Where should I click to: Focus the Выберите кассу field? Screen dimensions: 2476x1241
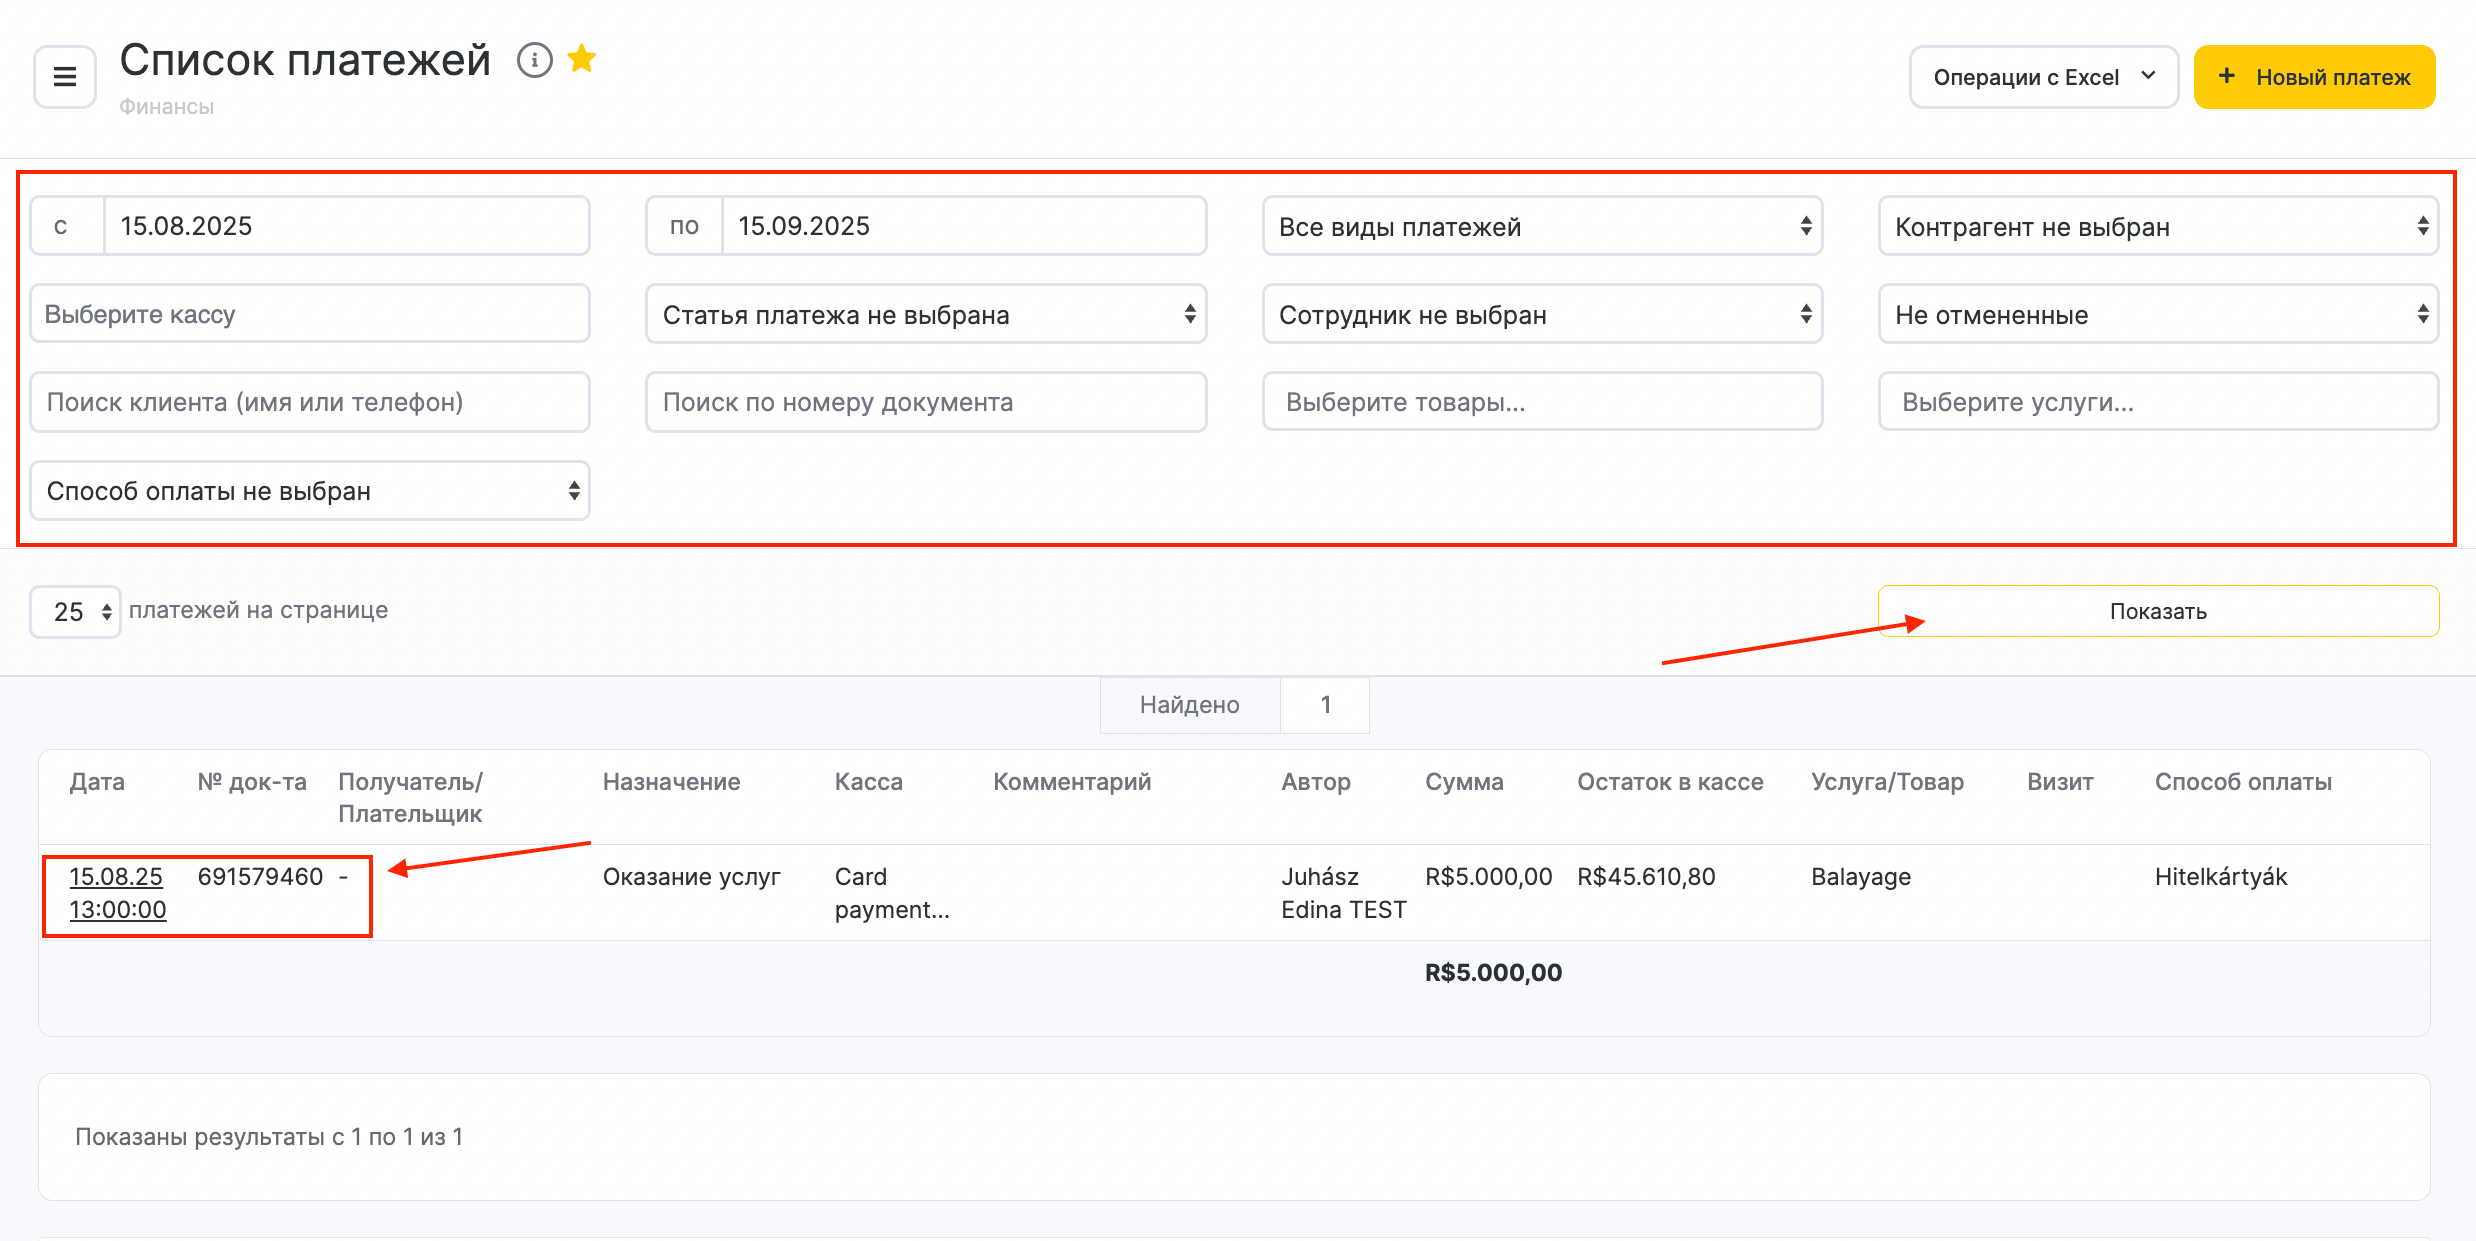tap(310, 314)
